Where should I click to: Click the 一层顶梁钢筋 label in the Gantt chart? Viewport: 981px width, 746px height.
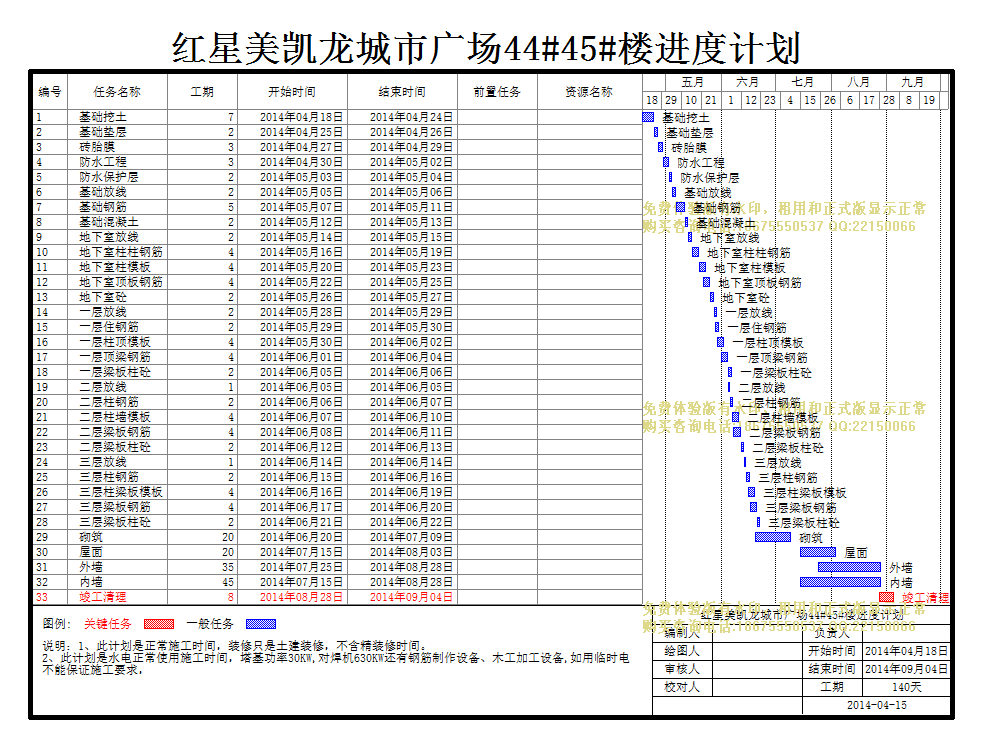coord(772,358)
